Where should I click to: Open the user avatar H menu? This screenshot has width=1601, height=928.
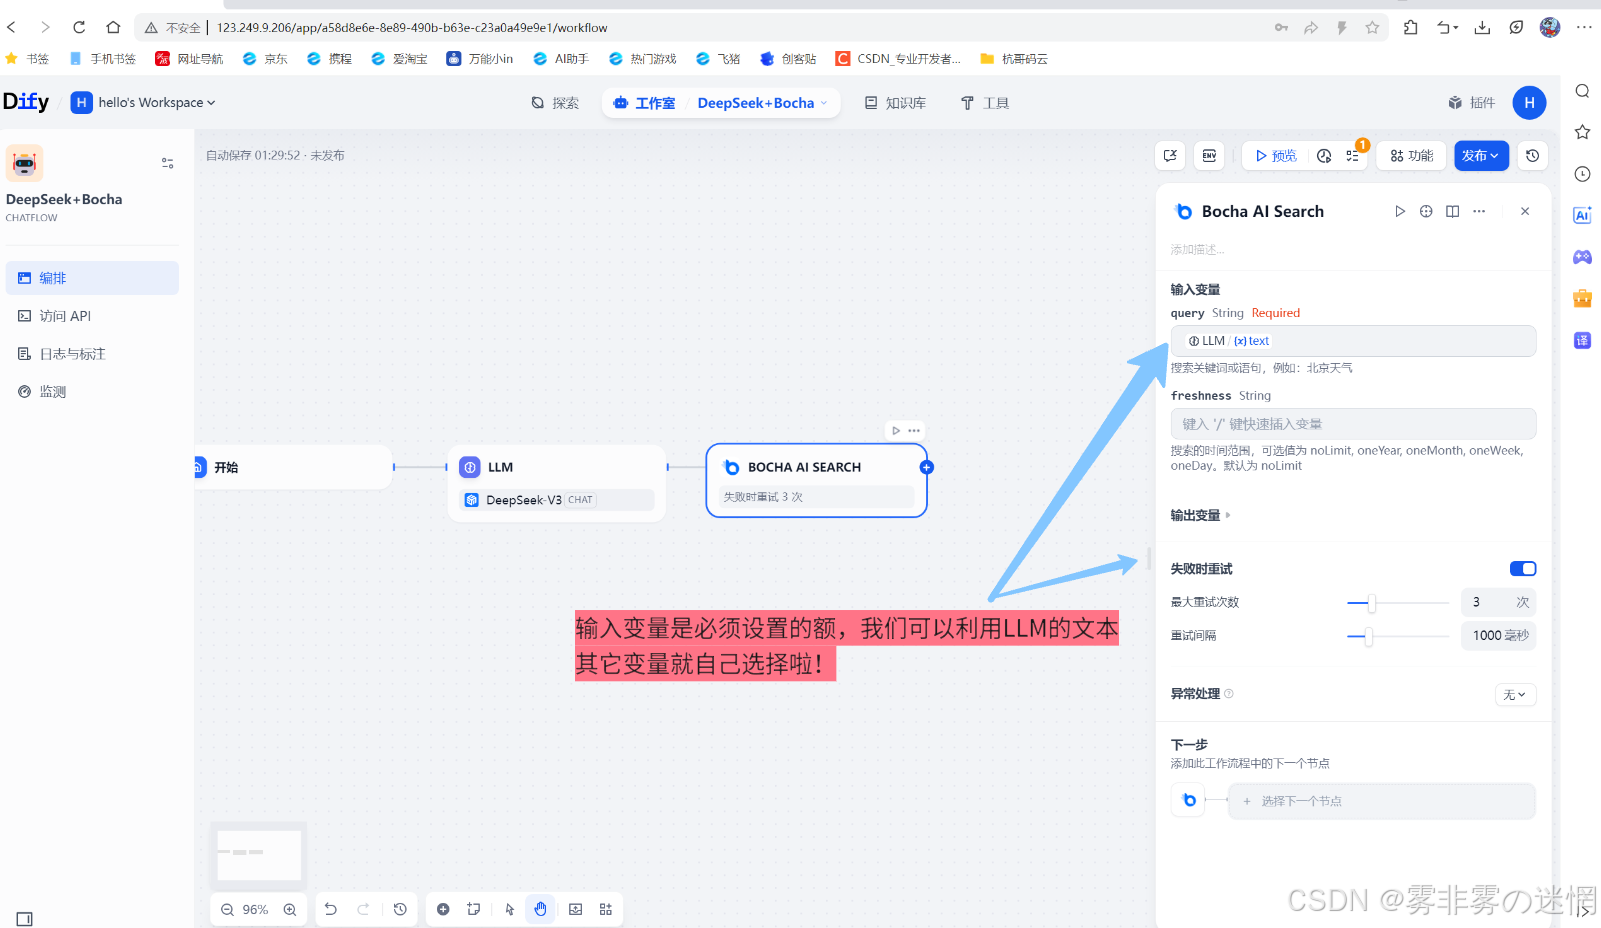click(1529, 103)
